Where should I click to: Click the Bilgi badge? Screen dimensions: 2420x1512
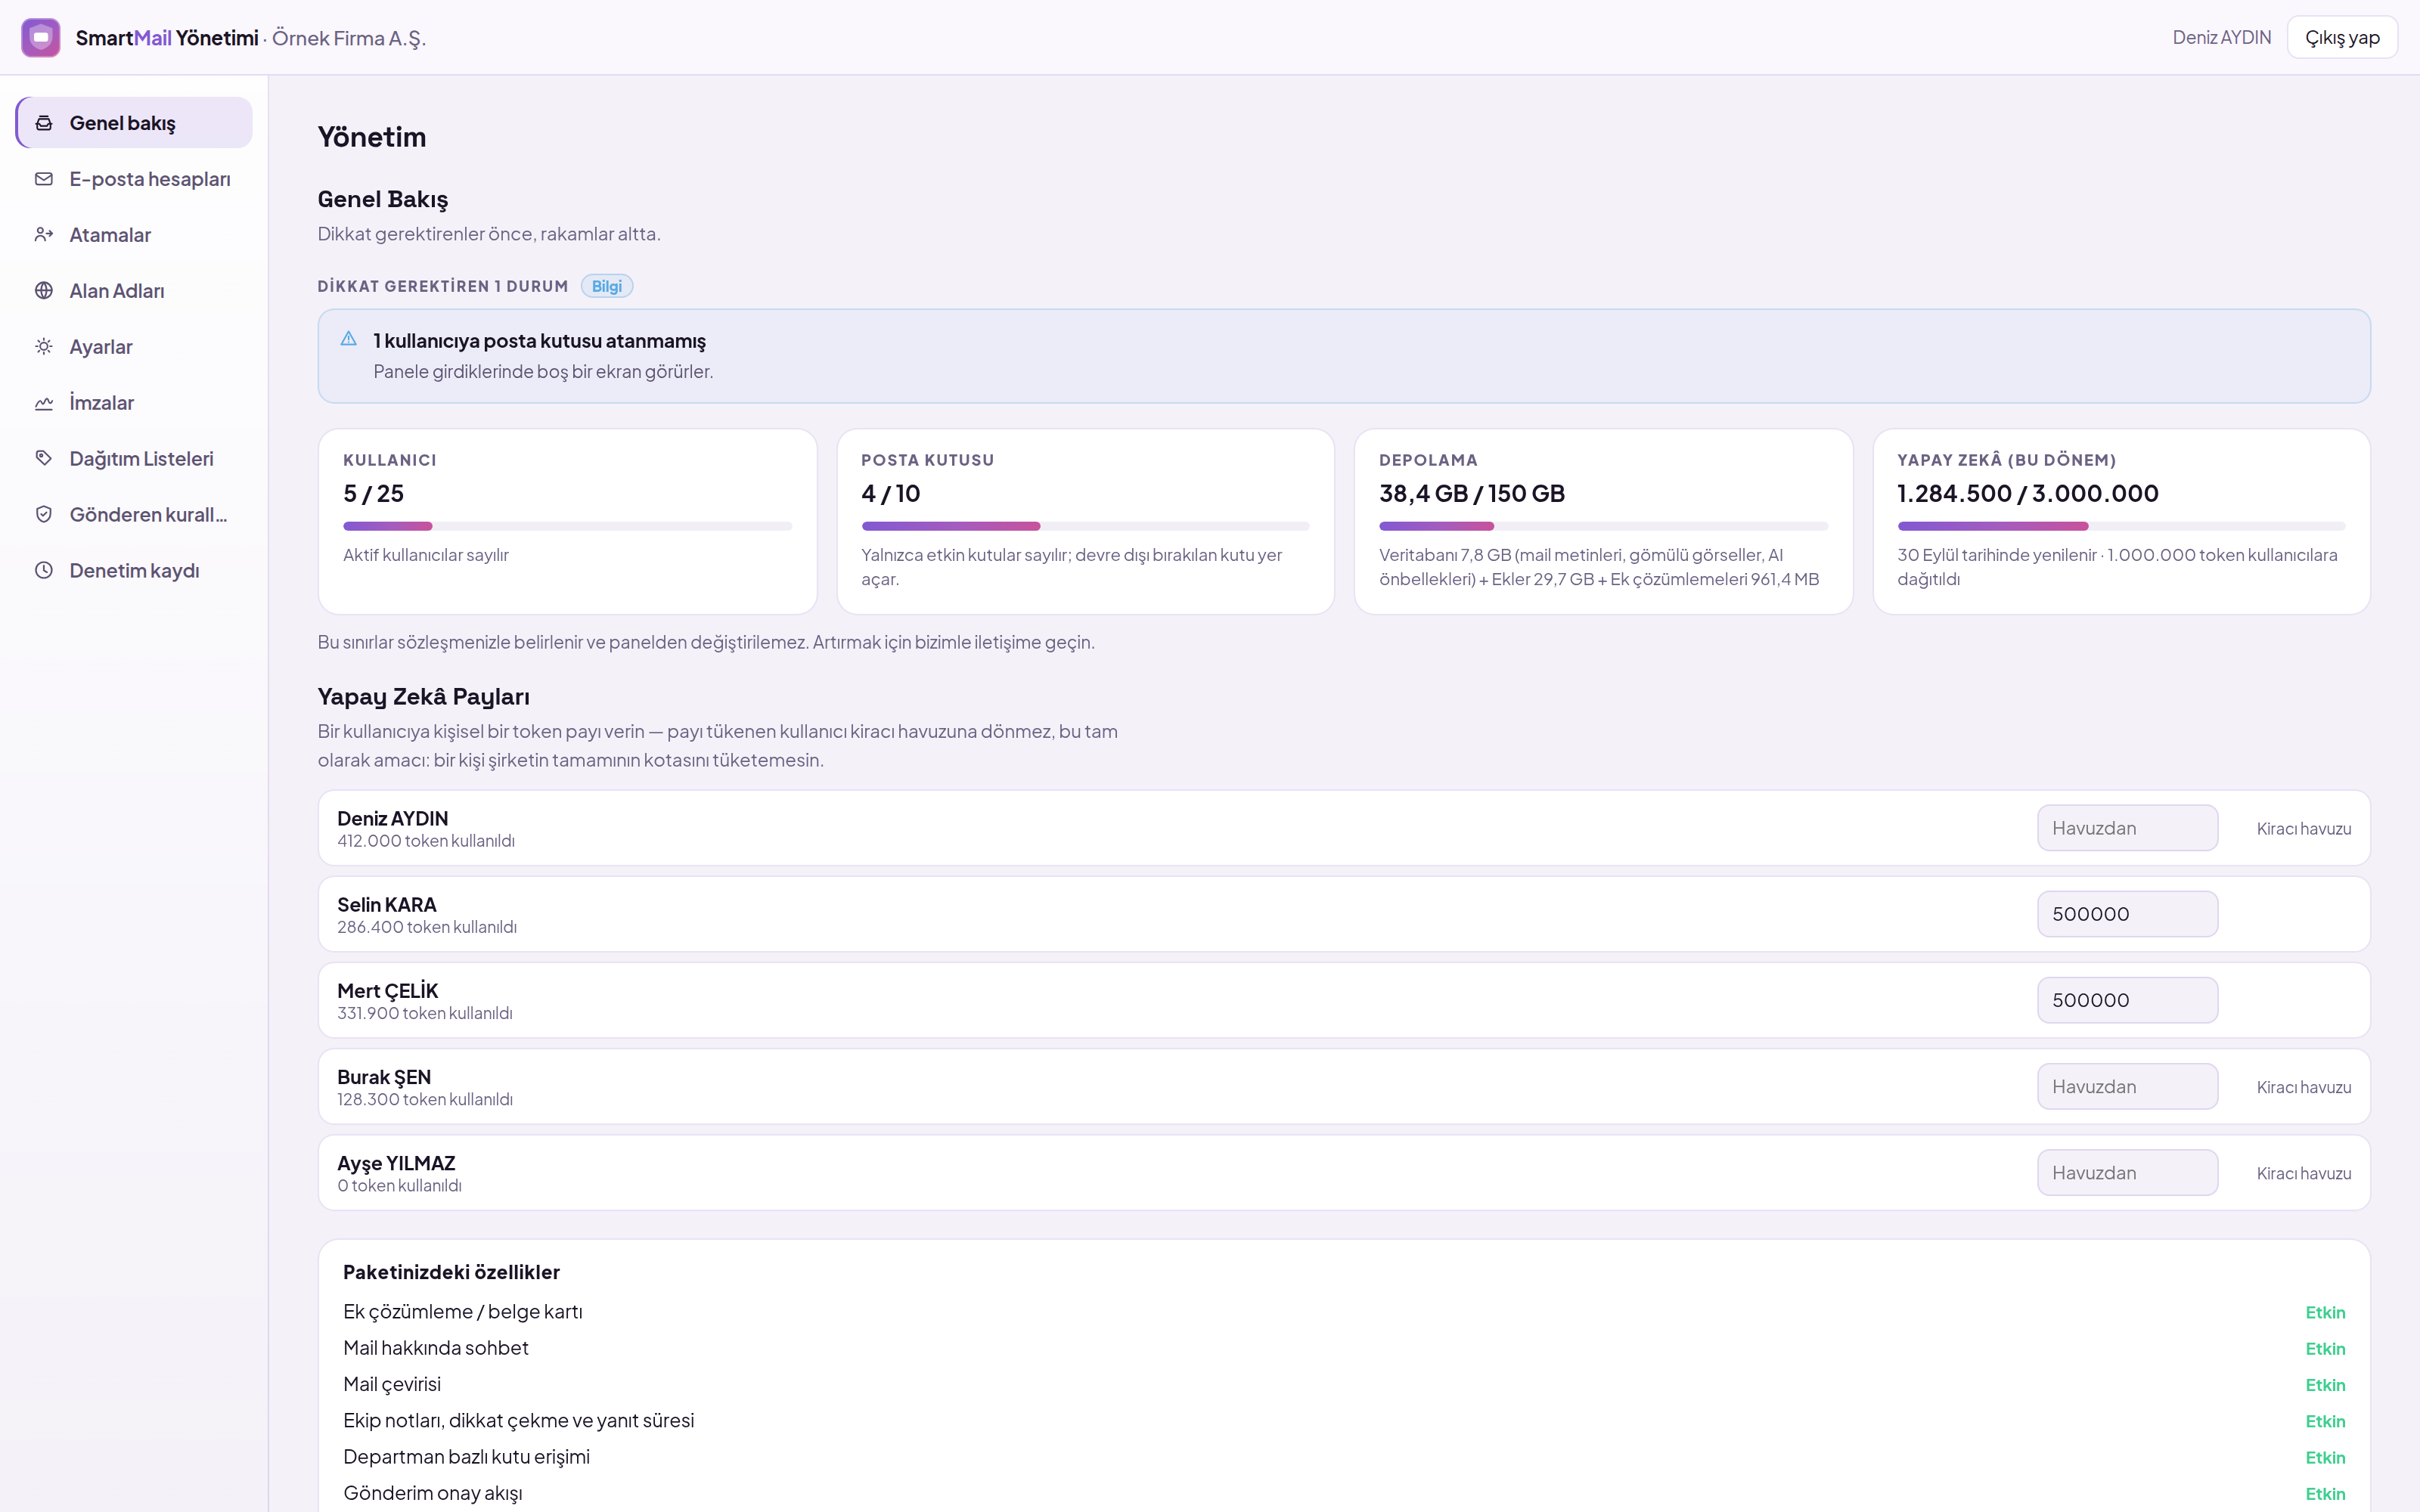coord(607,286)
